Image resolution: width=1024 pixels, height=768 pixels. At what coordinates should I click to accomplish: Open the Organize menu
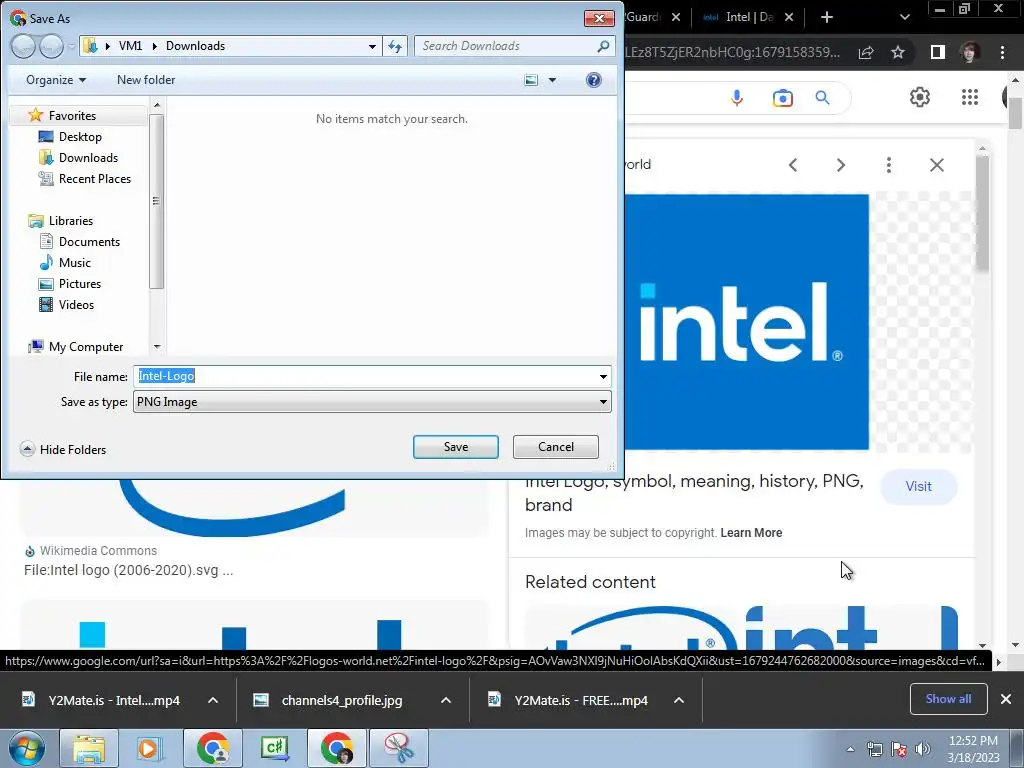pyautogui.click(x=56, y=80)
